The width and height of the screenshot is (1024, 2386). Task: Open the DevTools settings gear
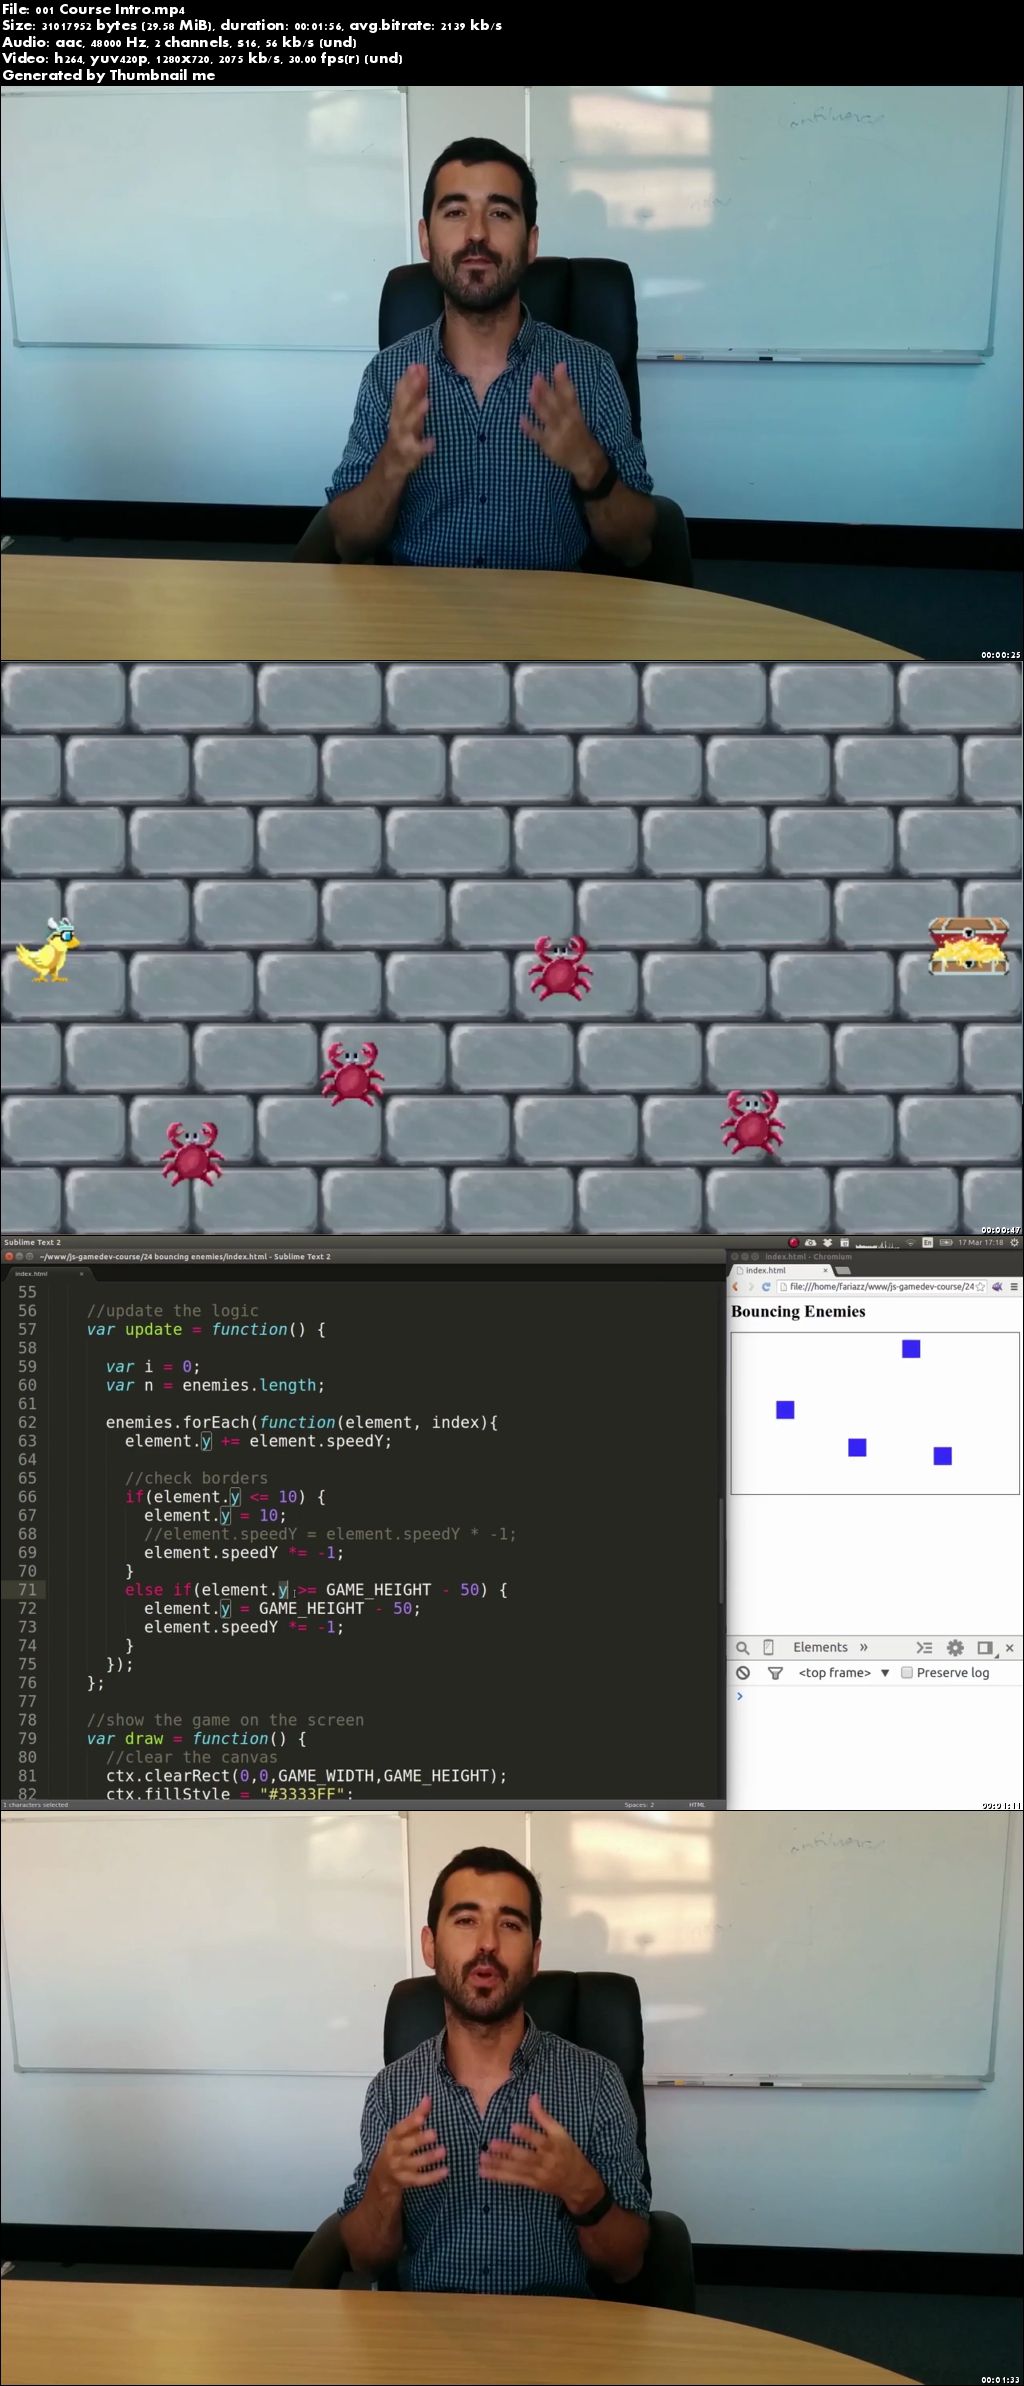tap(955, 1647)
